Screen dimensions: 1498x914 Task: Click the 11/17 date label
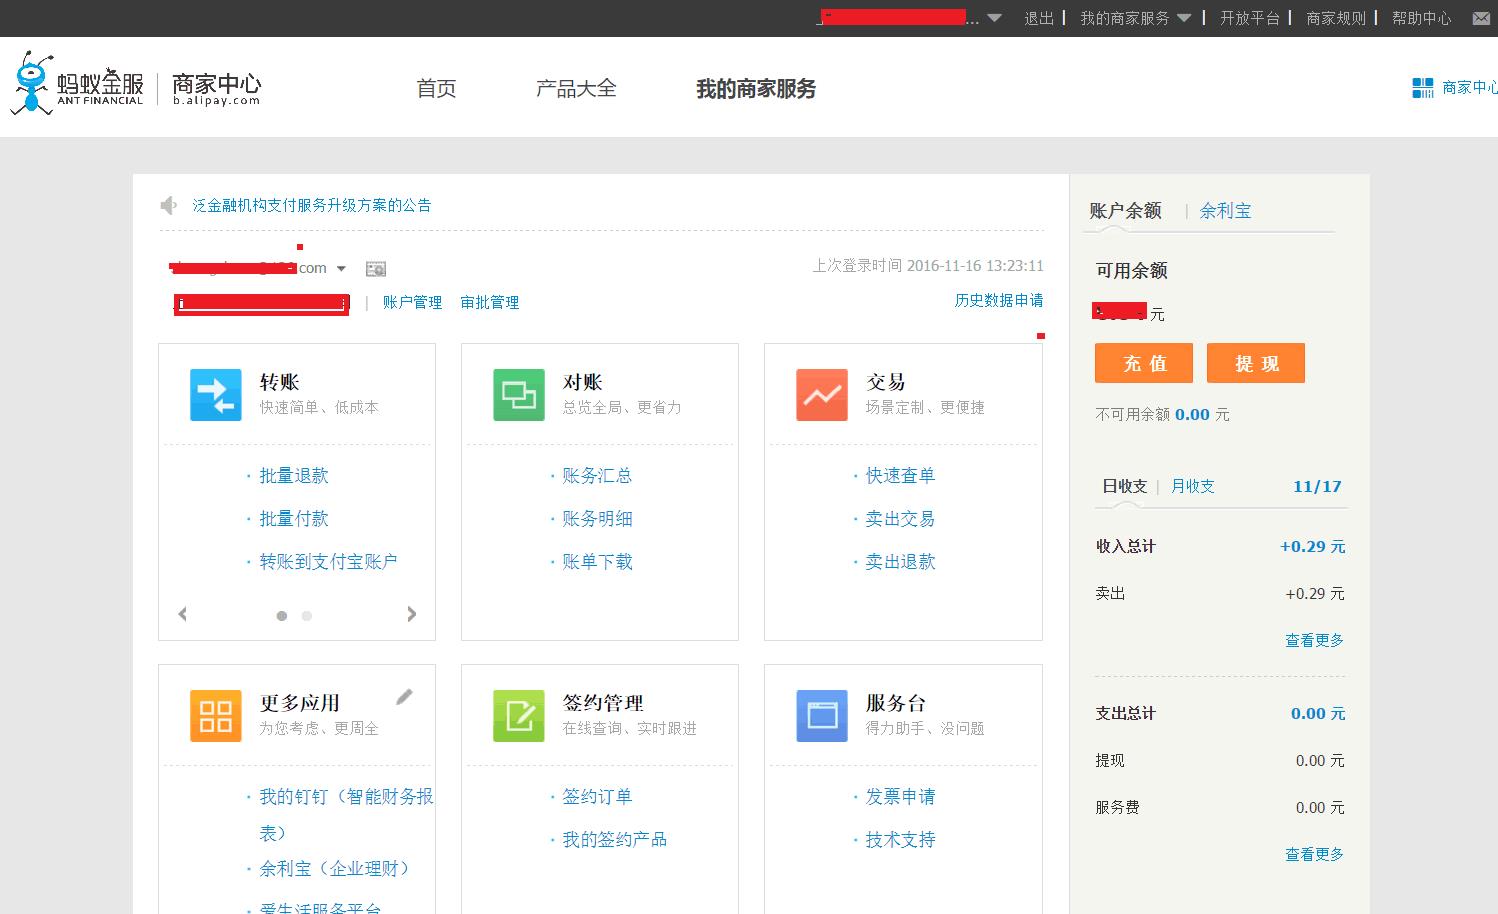coord(1317,486)
